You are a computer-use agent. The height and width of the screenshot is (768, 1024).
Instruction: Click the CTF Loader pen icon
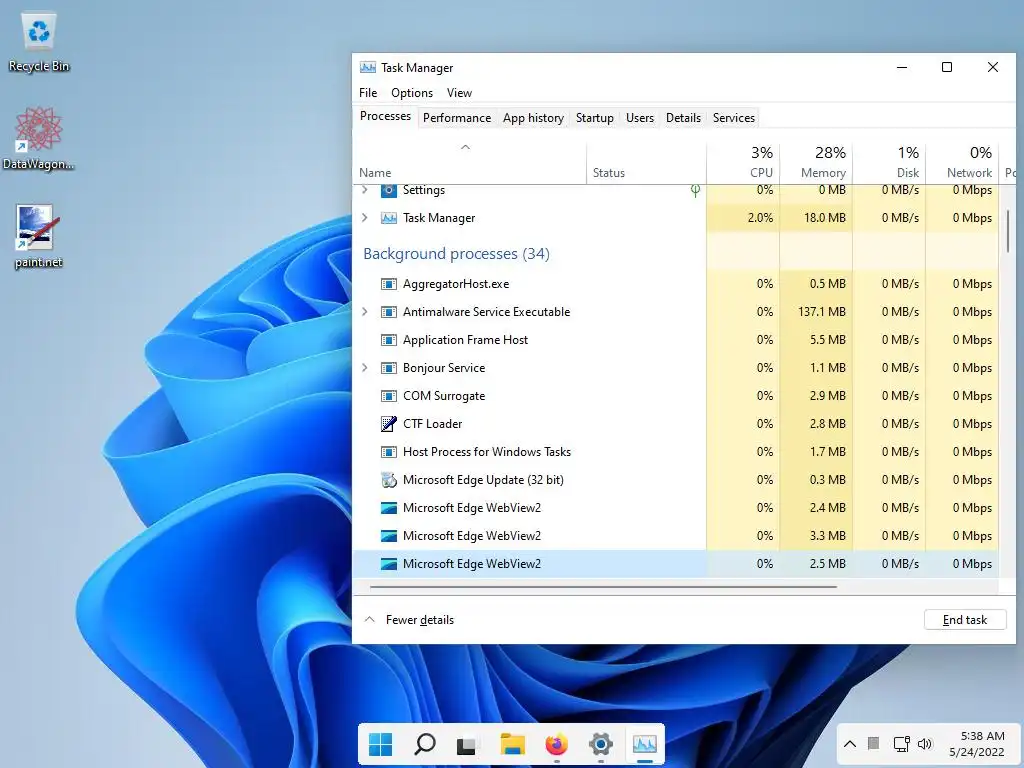389,424
